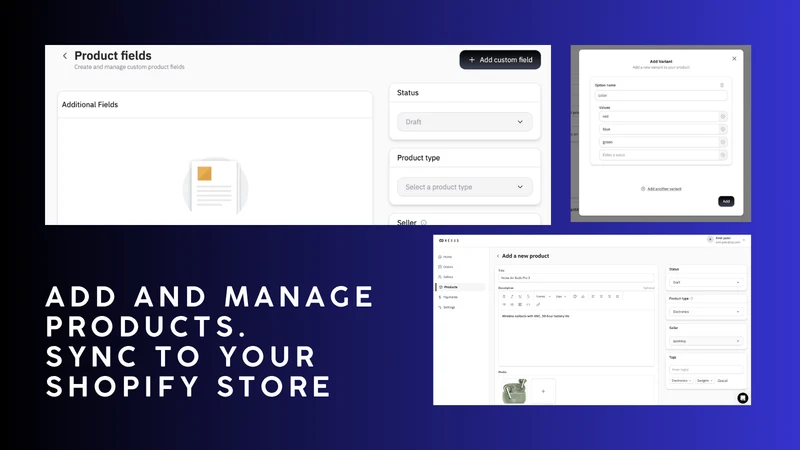Click the text color icon in editor

pos(574,296)
